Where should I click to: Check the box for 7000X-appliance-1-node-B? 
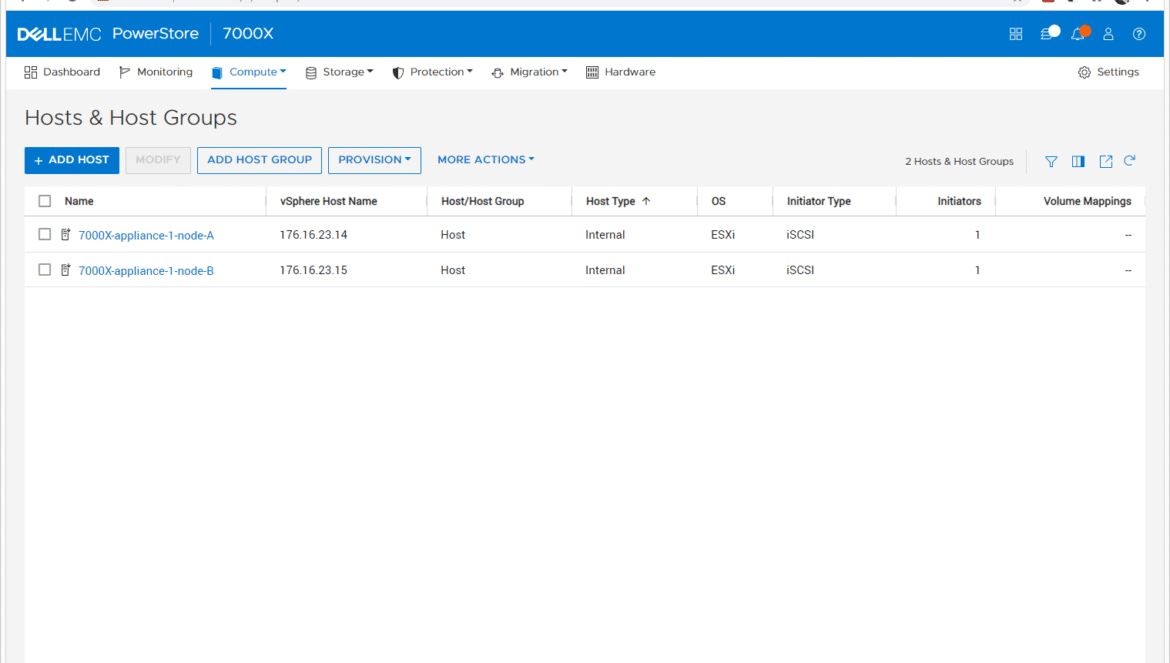pos(45,269)
